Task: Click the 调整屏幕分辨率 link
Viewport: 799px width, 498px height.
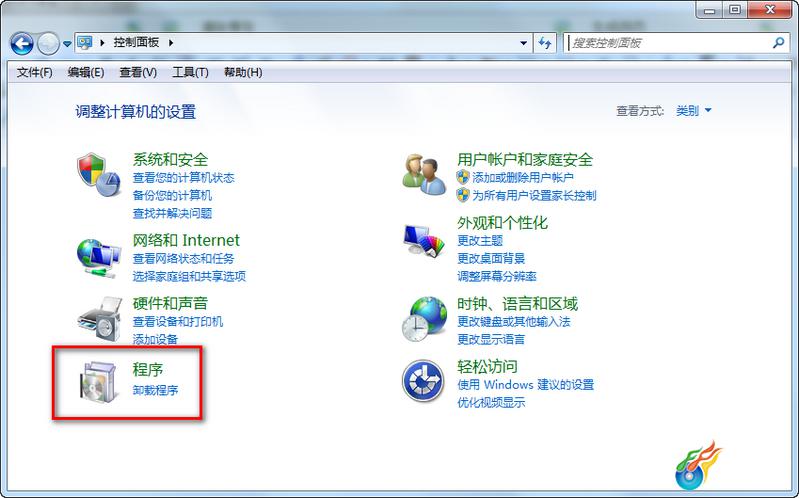Action: [x=497, y=276]
